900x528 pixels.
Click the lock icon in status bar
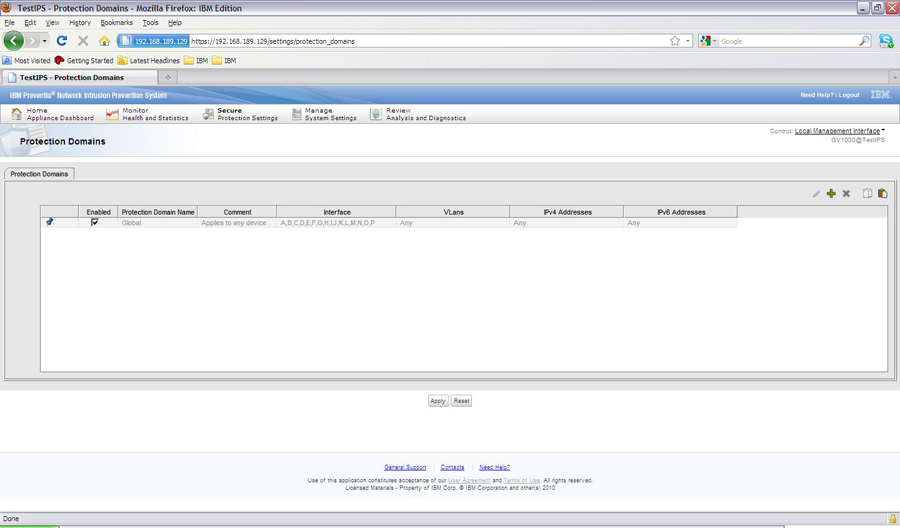(x=893, y=518)
